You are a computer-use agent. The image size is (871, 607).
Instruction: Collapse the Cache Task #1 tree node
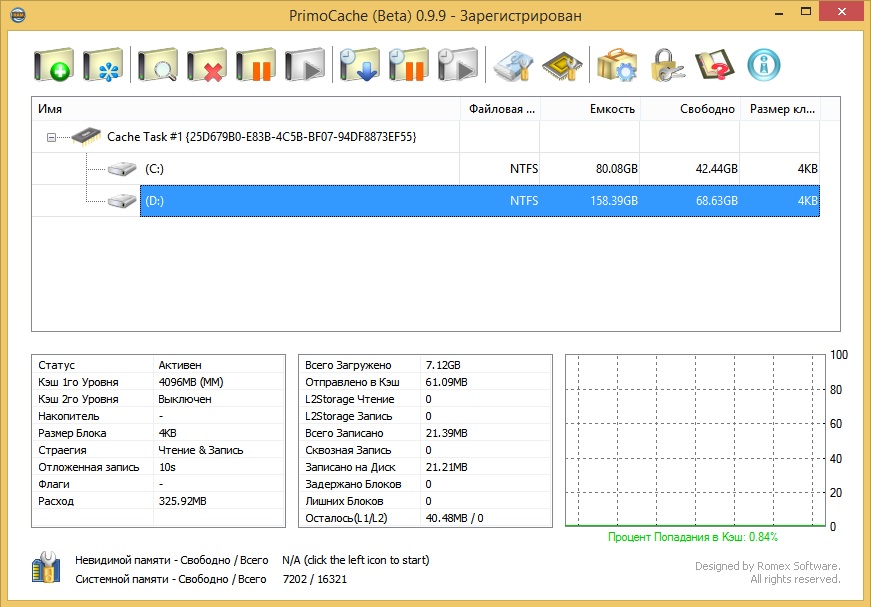tap(51, 137)
